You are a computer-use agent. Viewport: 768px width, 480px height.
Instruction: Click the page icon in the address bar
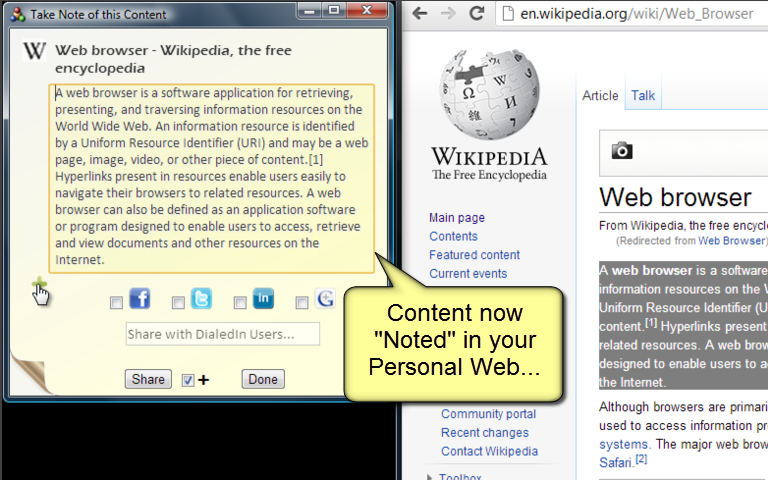click(509, 14)
